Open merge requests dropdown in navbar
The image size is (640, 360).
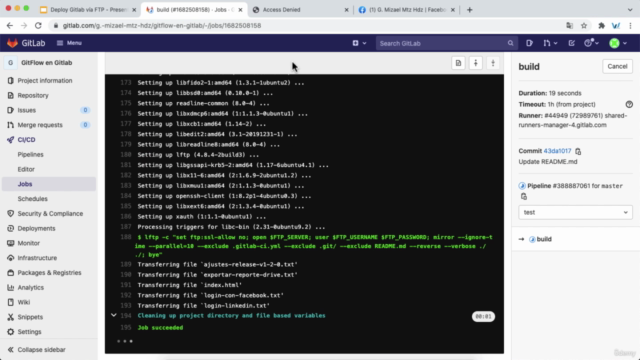point(550,43)
